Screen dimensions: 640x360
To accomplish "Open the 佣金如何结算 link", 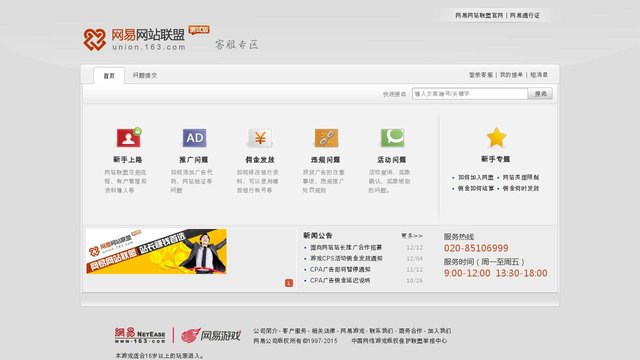I will click(x=476, y=189).
